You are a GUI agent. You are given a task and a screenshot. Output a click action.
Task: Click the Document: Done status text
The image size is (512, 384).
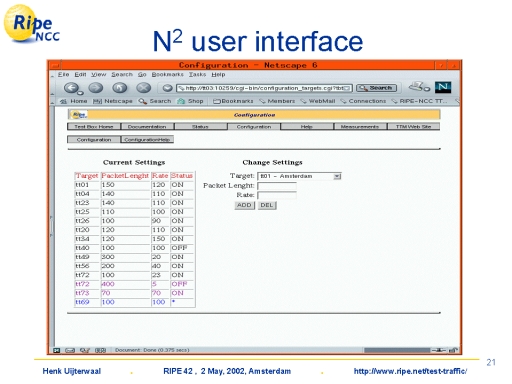152,350
